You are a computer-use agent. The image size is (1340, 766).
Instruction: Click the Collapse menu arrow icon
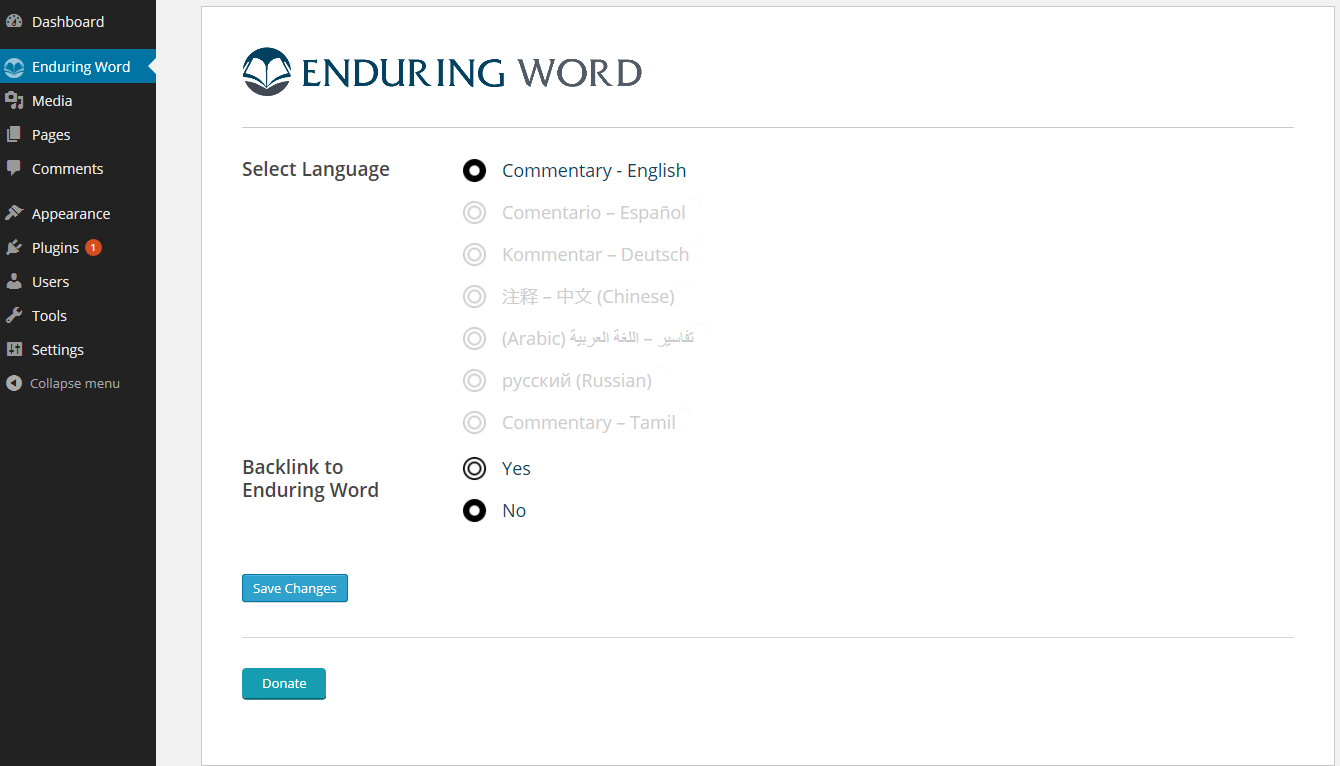click(x=14, y=383)
